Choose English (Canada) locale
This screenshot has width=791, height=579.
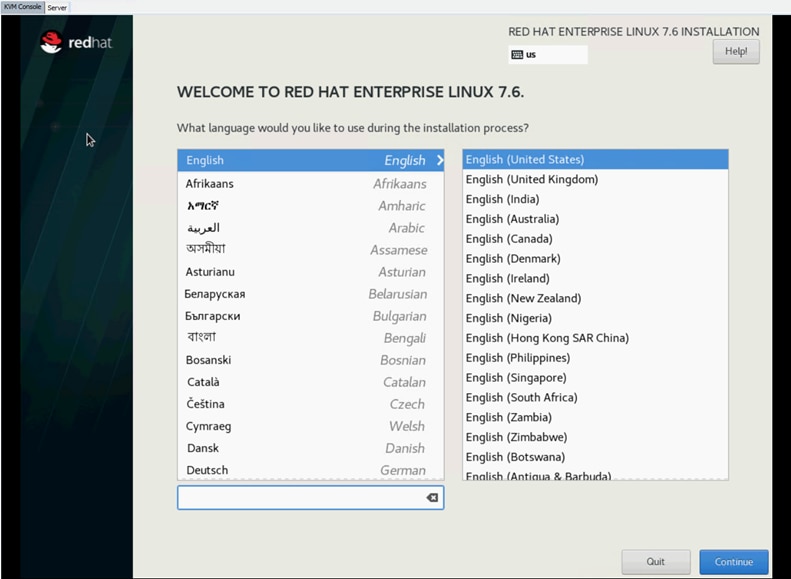coord(595,239)
